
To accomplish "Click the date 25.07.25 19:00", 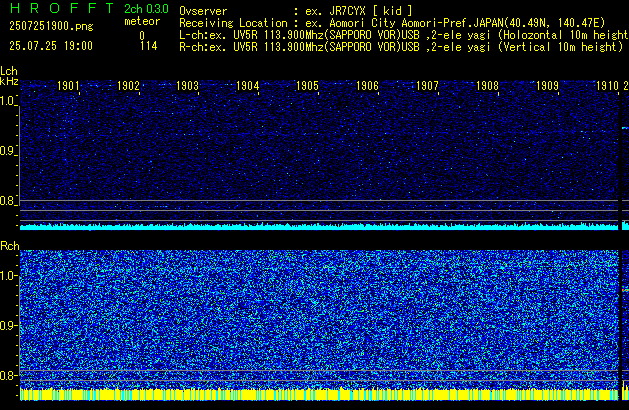I will 51,46.
